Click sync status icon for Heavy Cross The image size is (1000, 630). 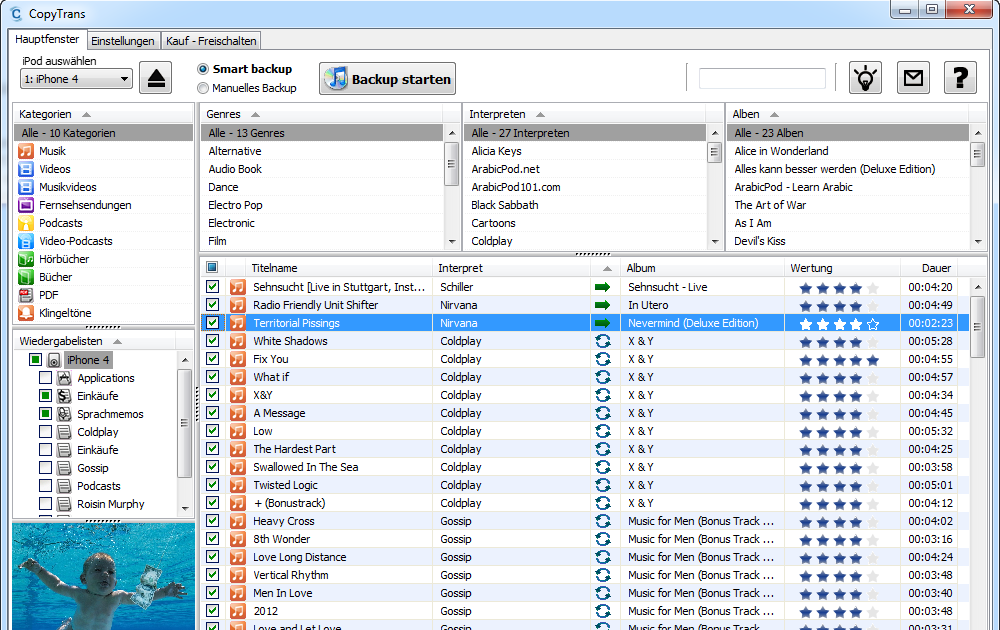(x=603, y=521)
